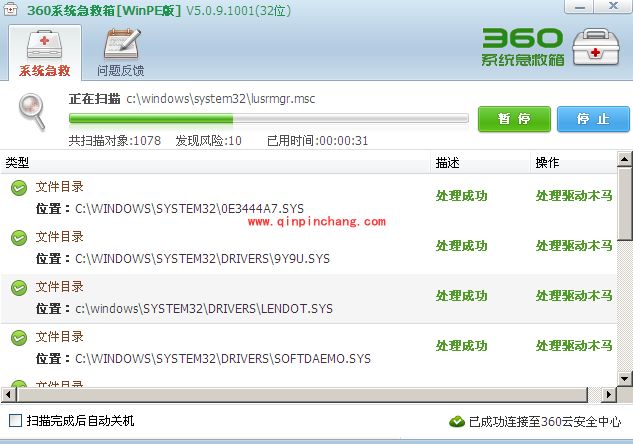Click the app icon in the title bar
Screen dimensions: 633x444
pyautogui.click(x=10, y=9)
